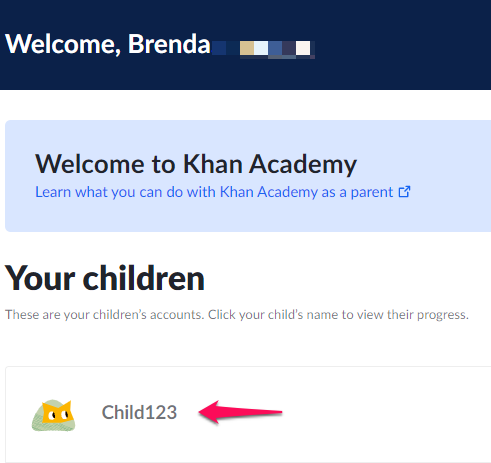This screenshot has height=463, width=491.
Task: Select the 'Welcome to Khan Academy' heading
Action: coord(196,164)
